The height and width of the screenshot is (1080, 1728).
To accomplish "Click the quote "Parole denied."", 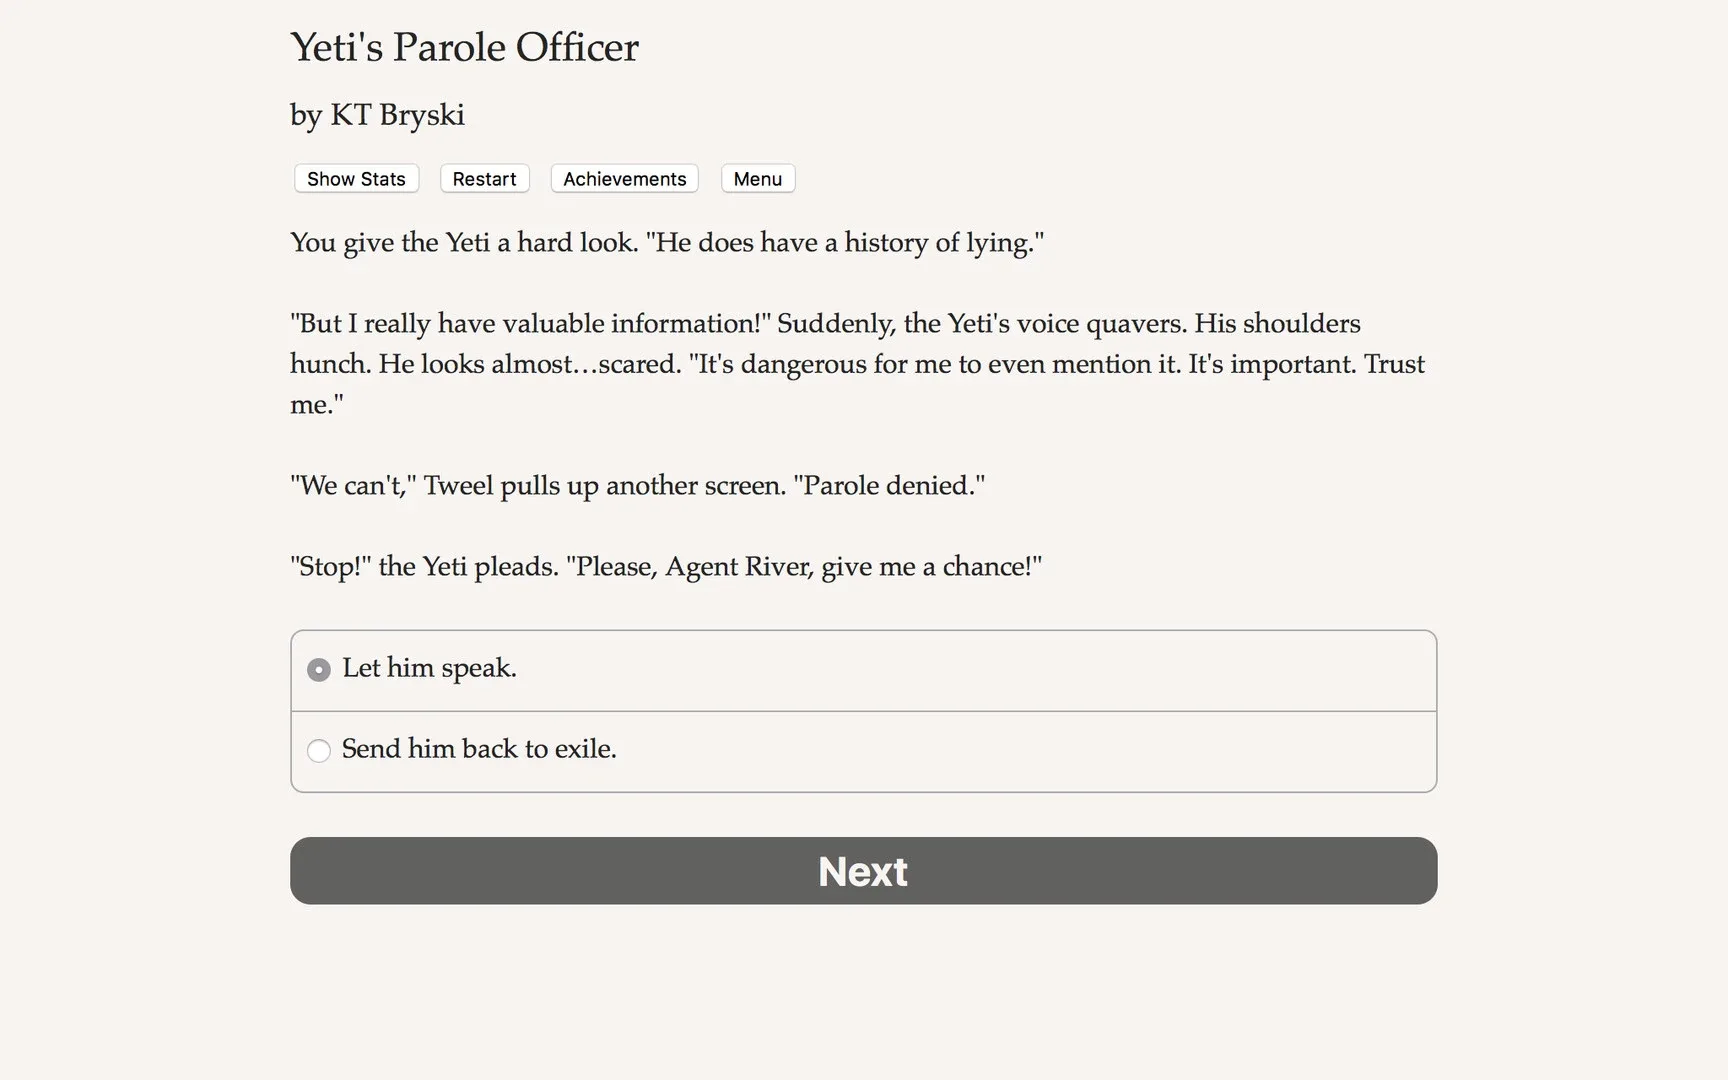I will [x=889, y=486].
